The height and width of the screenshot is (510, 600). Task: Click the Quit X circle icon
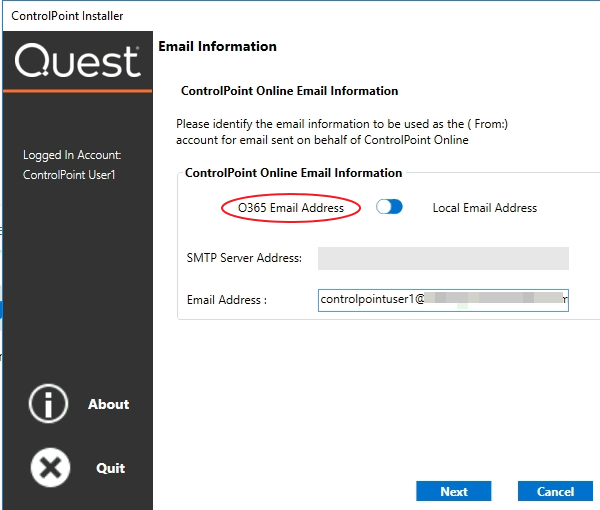[x=49, y=467]
